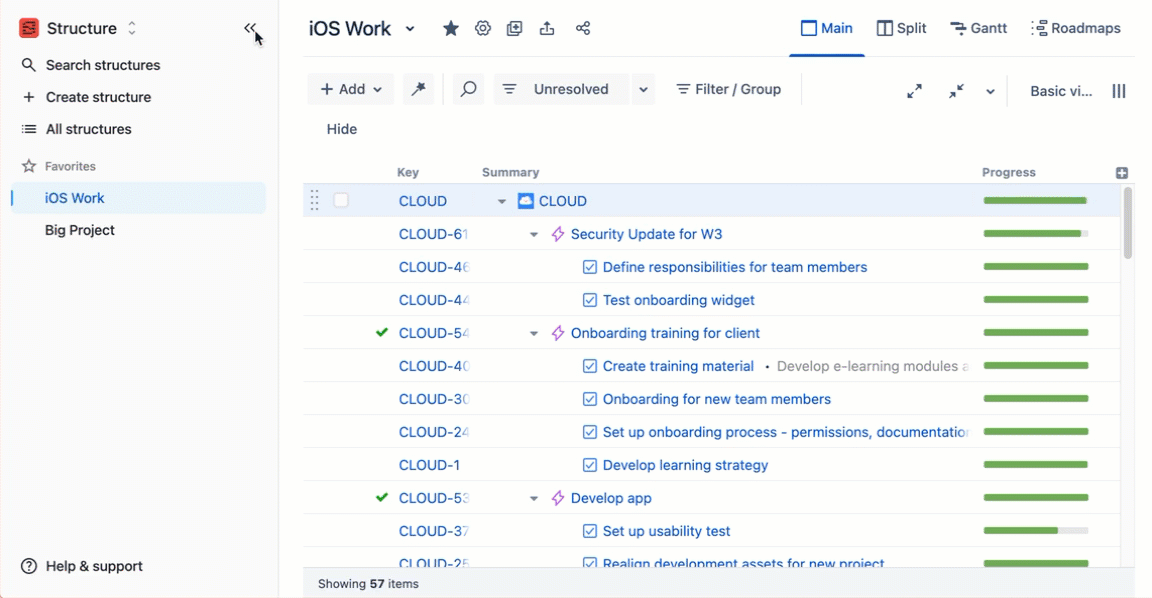Toggle completion checkbox on Test onboarding widget
Screen dimensions: 1152x598
click(x=590, y=300)
